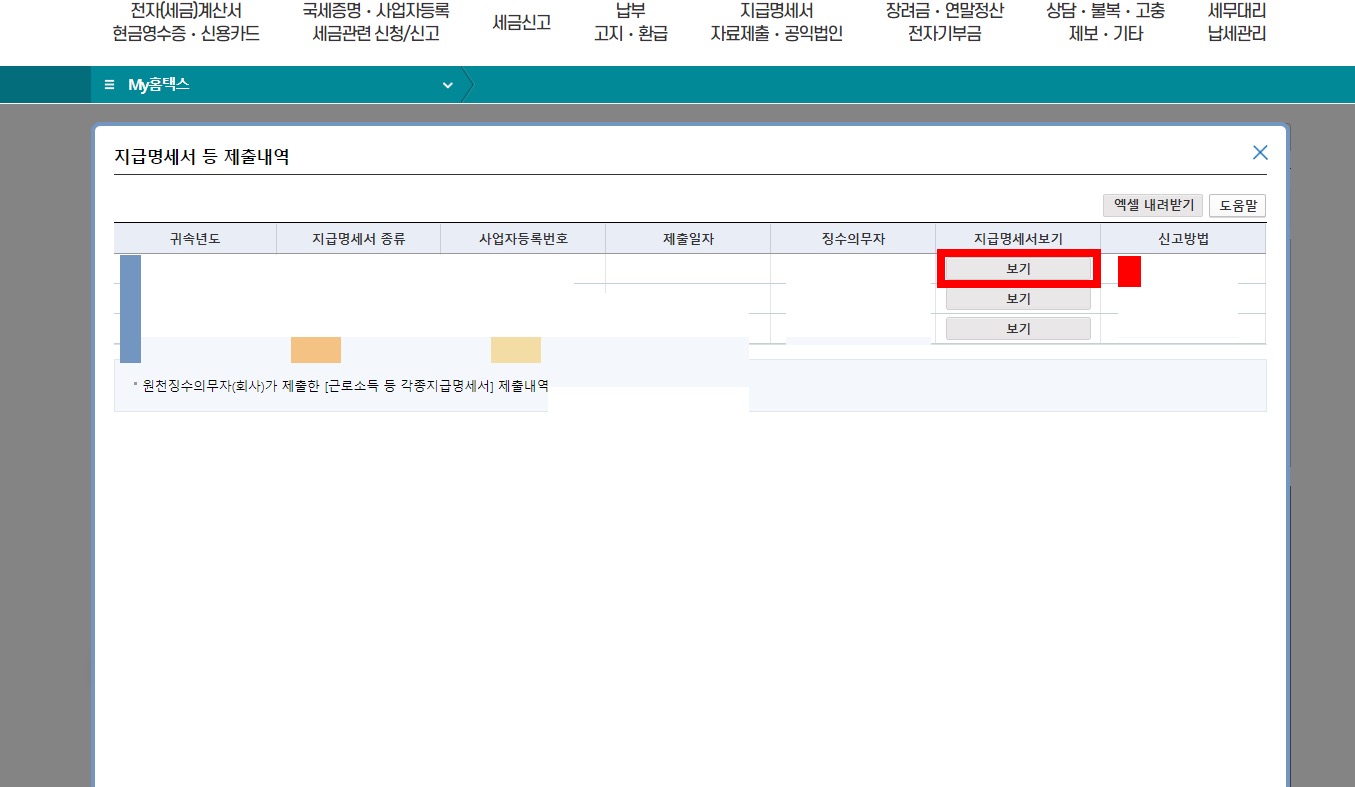Image resolution: width=1355 pixels, height=787 pixels.
Task: Click the highlighted first 보기 button
Action: [1017, 268]
